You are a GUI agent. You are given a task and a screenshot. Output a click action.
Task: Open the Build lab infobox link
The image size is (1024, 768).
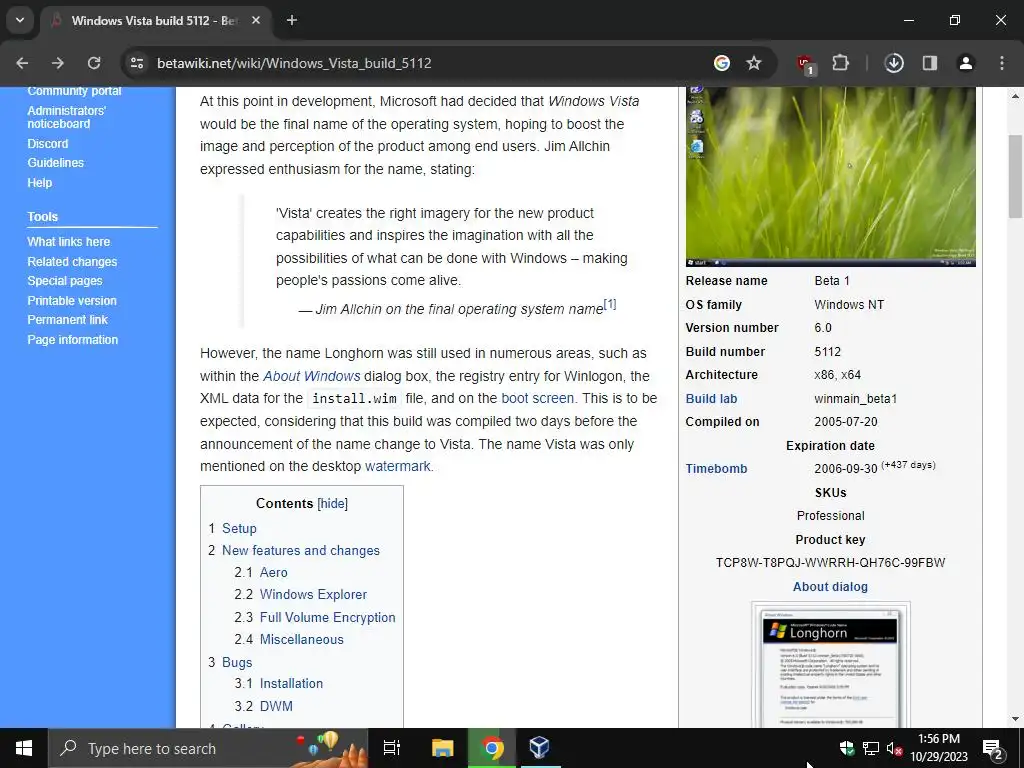[x=711, y=398]
